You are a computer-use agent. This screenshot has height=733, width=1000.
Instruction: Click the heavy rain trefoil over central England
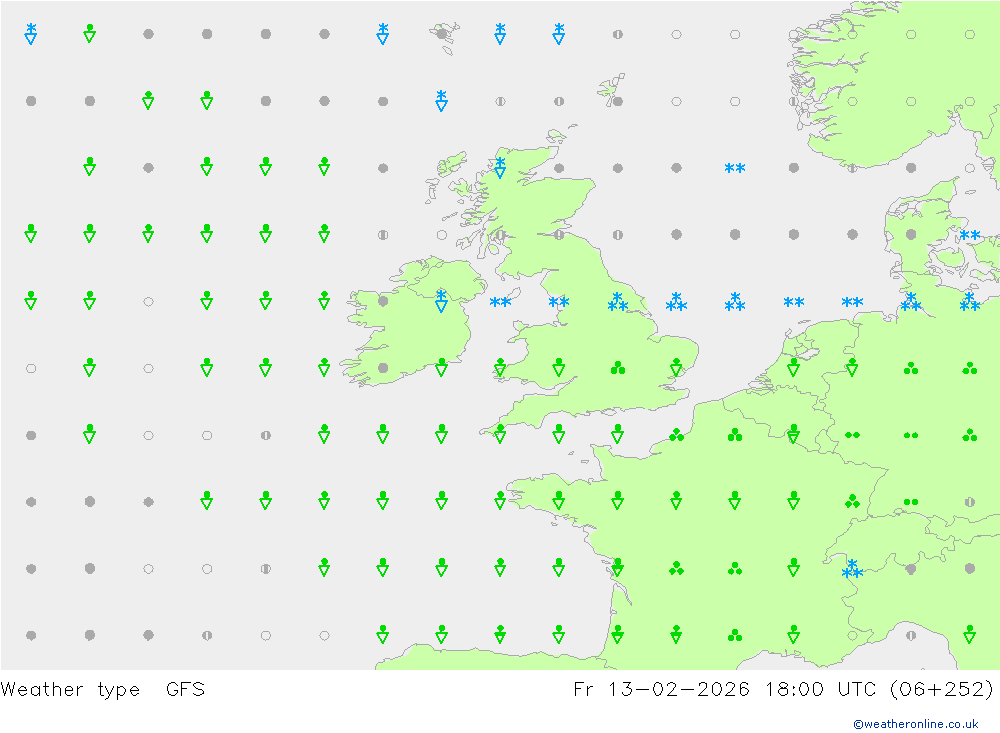point(617,368)
